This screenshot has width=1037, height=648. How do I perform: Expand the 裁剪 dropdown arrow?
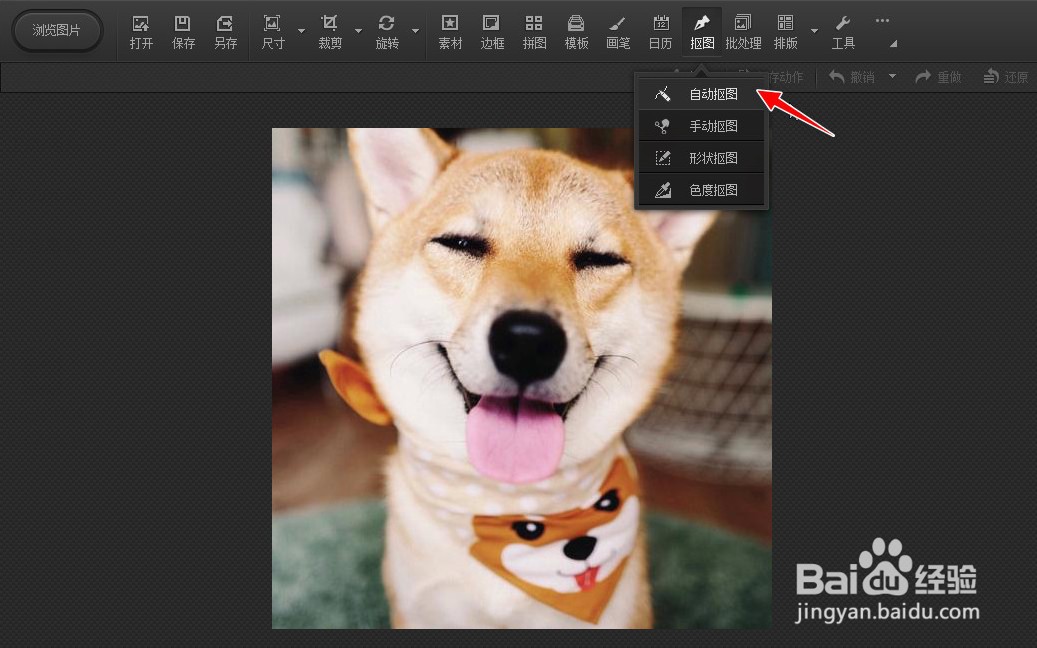(x=358, y=31)
